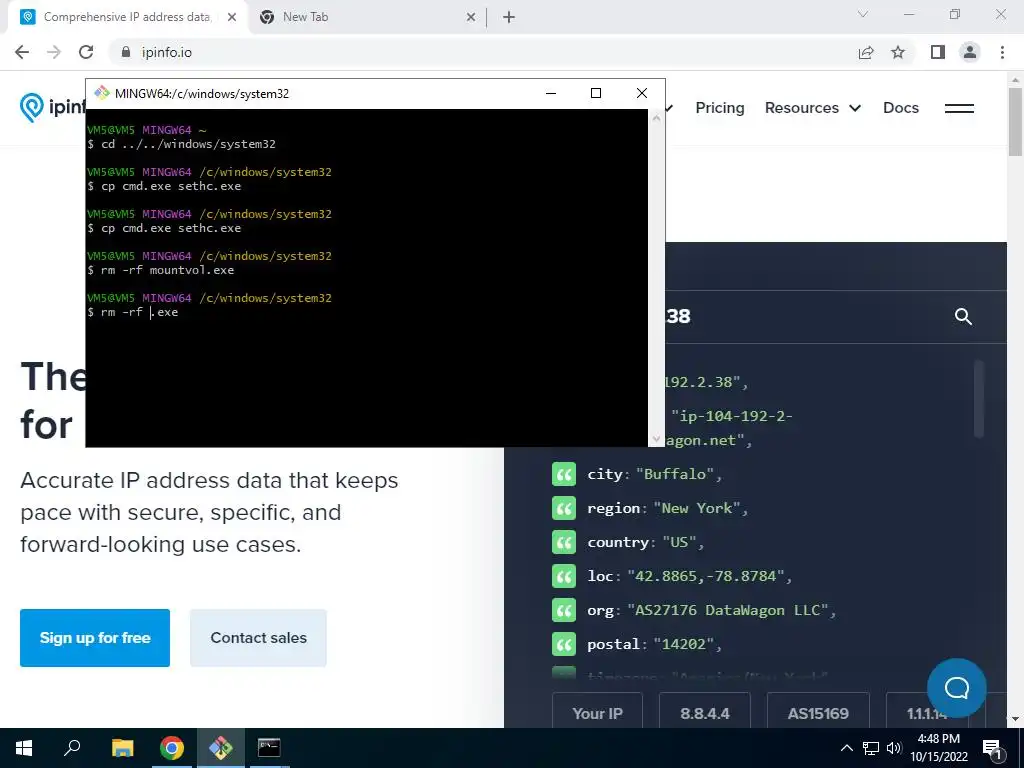The width and height of the screenshot is (1024, 768).
Task: Reload the ipinfo.io page
Action: click(x=86, y=52)
